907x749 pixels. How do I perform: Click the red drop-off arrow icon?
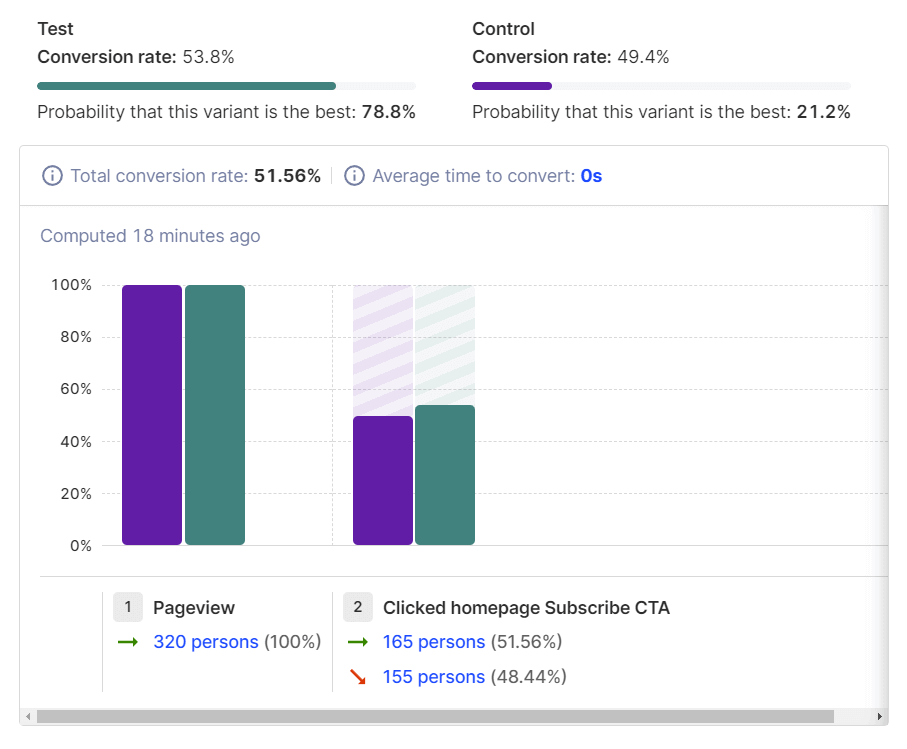[358, 677]
